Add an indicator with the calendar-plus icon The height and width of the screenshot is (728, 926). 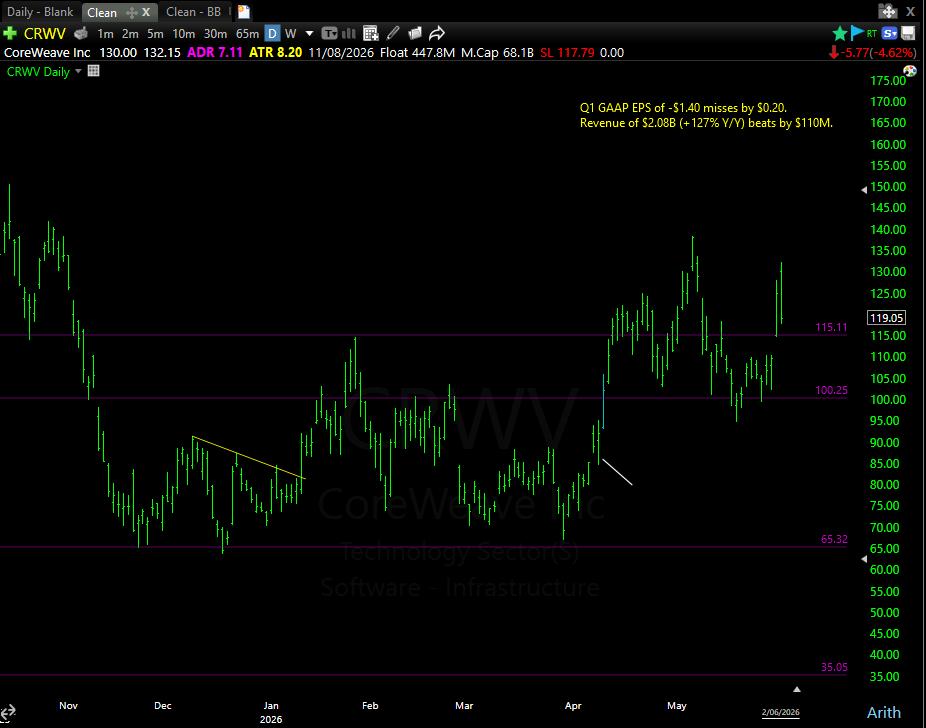370,33
